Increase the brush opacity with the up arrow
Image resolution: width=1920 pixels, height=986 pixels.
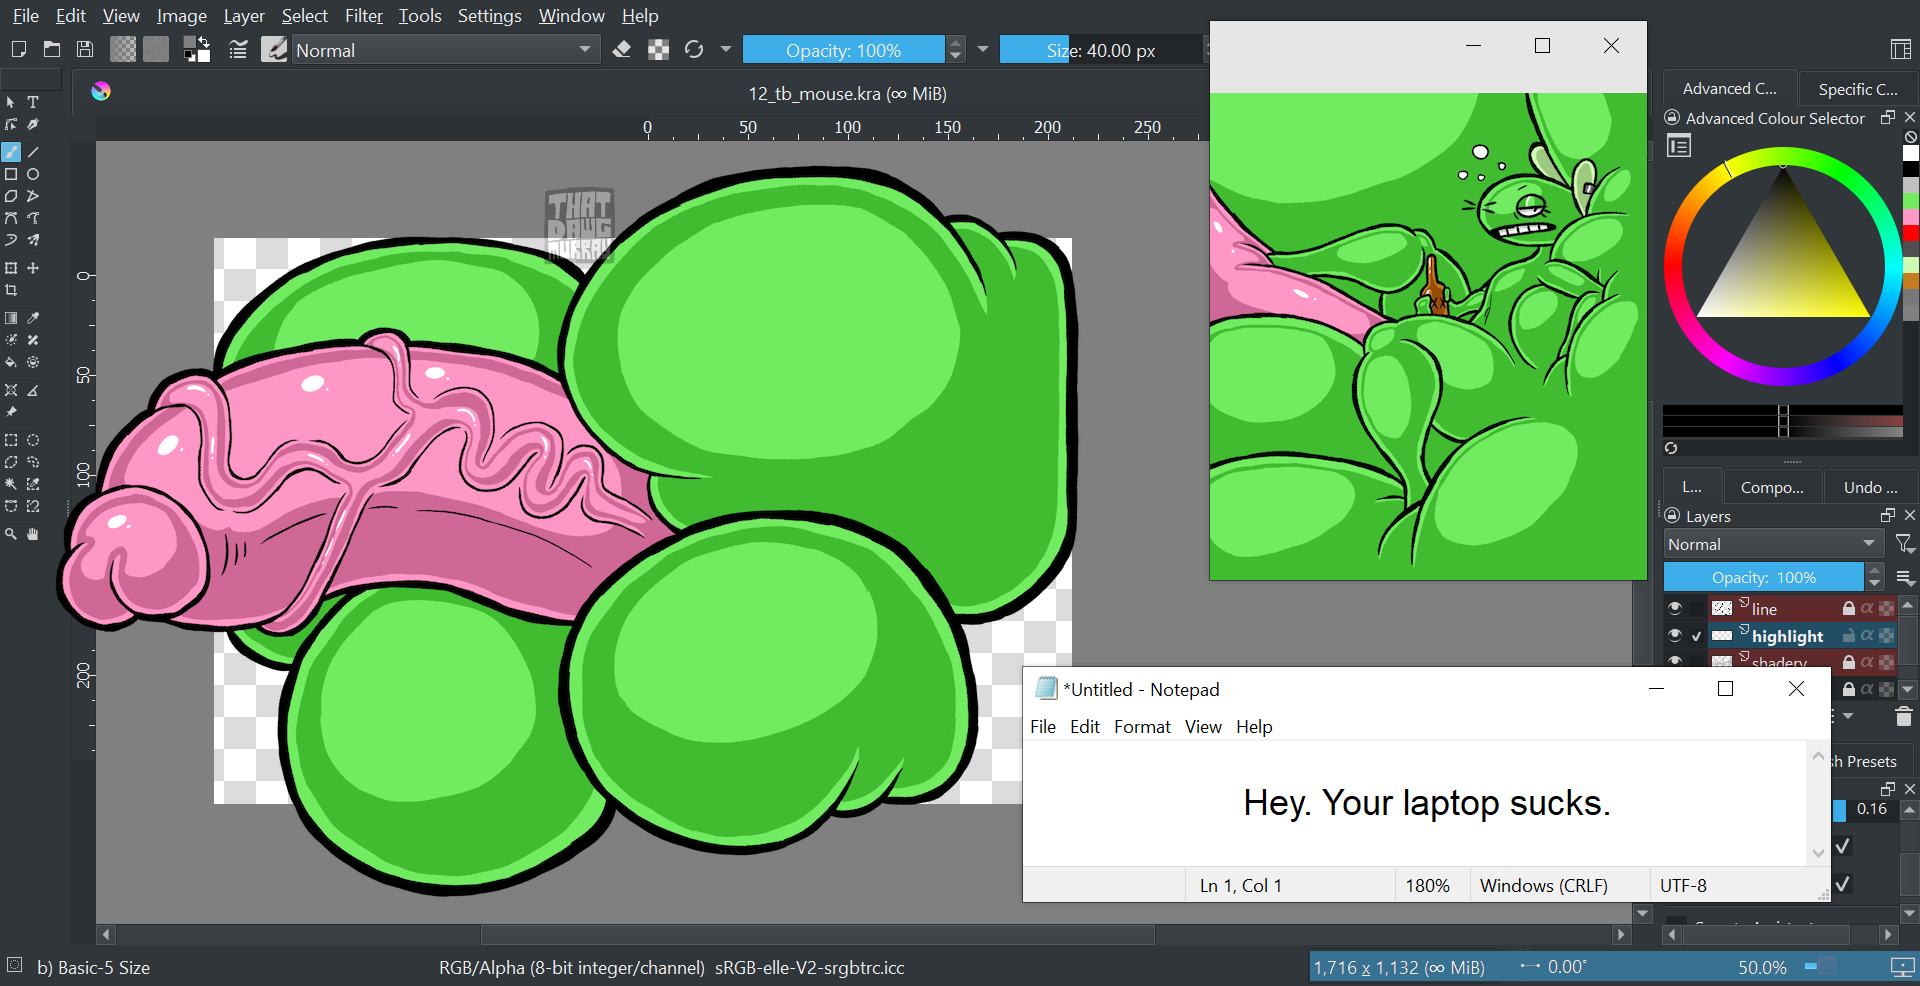click(956, 43)
